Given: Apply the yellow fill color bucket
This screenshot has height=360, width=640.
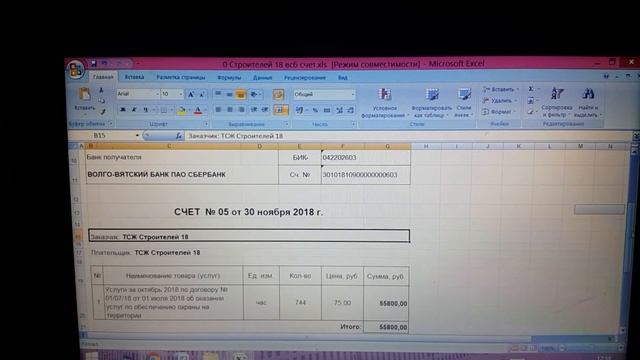Looking at the screenshot, I should [182, 110].
